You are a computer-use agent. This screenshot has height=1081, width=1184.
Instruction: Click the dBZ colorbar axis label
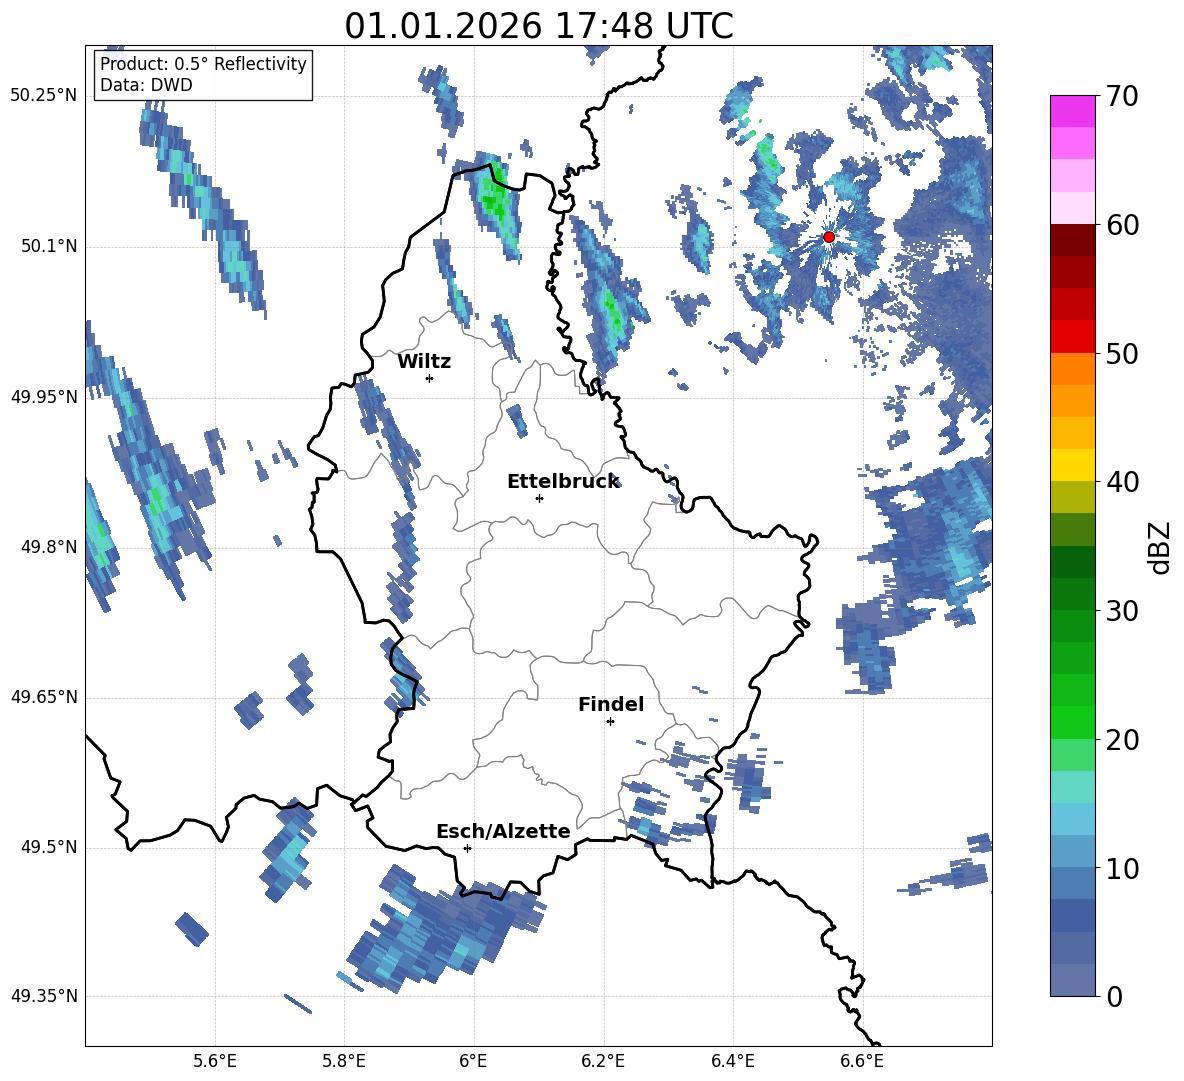click(x=1159, y=547)
